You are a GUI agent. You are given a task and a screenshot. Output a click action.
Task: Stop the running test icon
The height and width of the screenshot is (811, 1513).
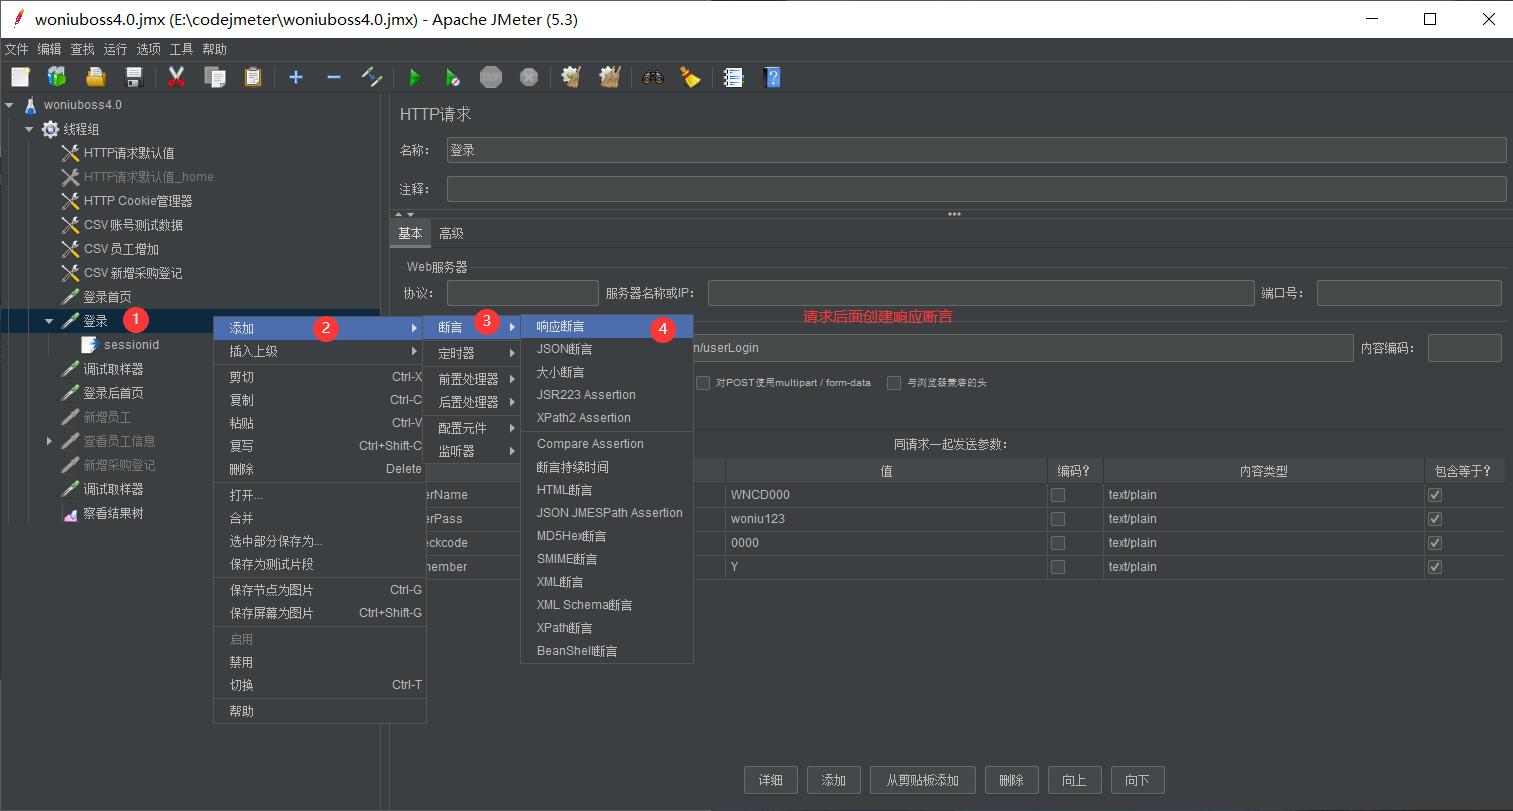tap(491, 77)
